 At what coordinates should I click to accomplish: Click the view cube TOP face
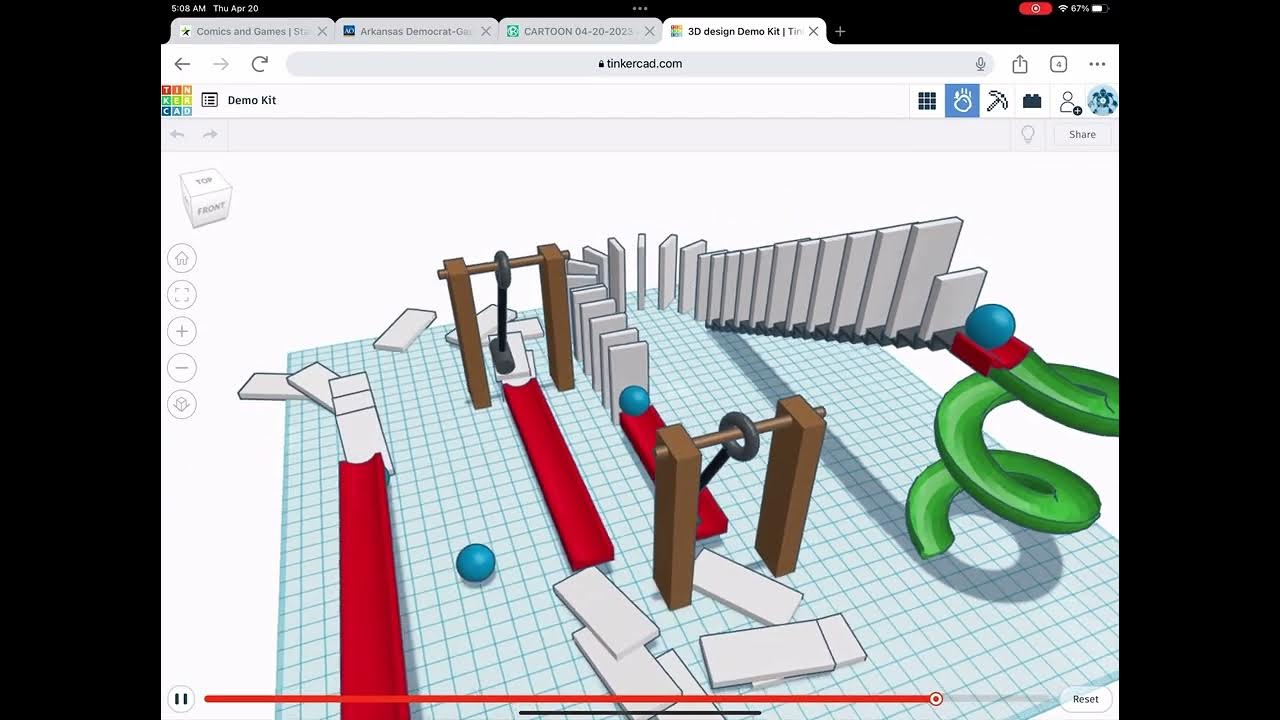click(204, 182)
